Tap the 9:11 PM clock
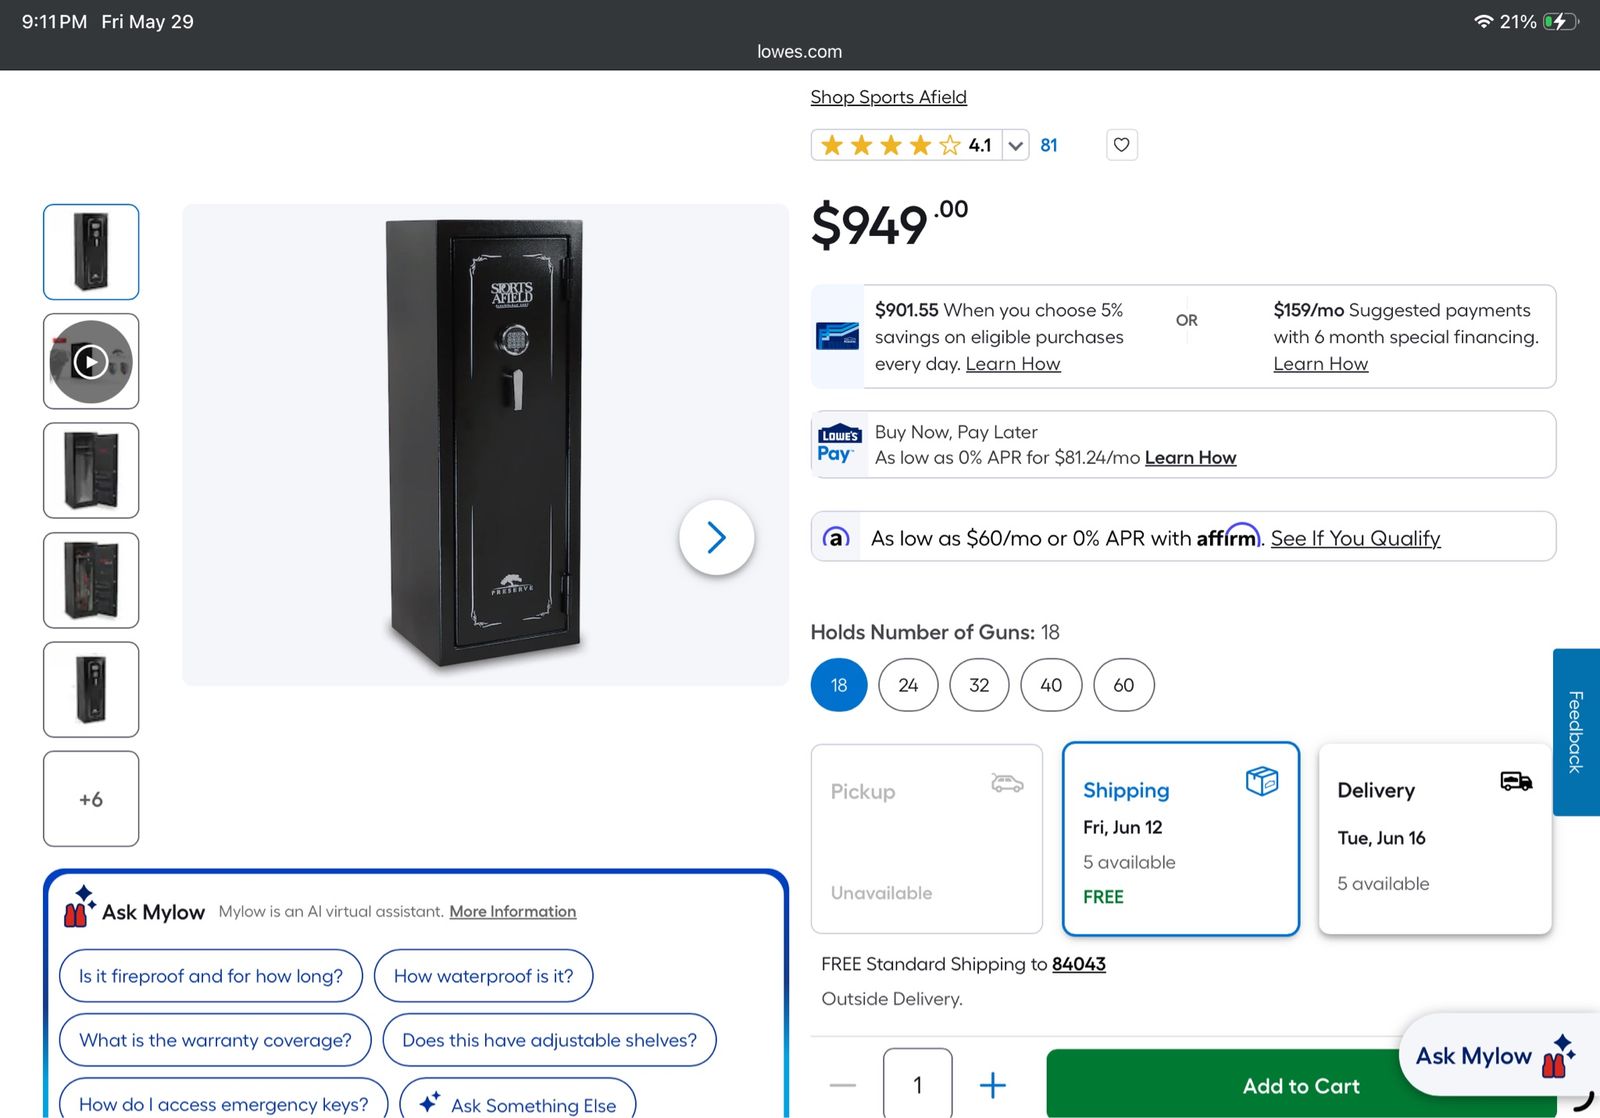Viewport: 1600px width, 1118px height. click(x=54, y=21)
